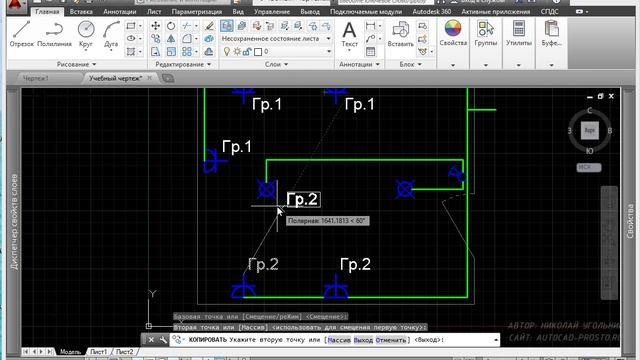The width and height of the screenshot is (640, 360).
Task: Choose the Scale tool
Action: pos(171,52)
